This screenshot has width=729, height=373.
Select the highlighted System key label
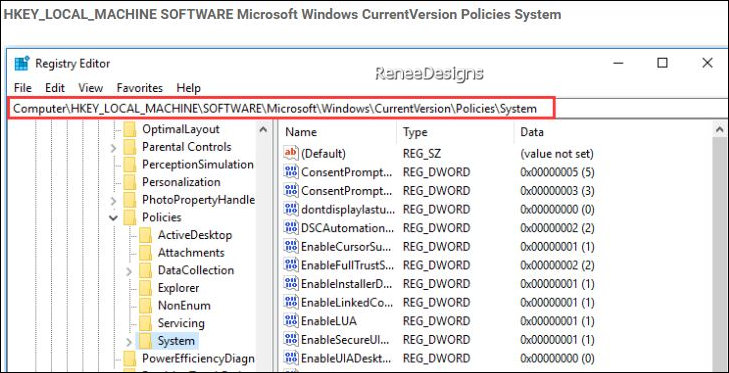176,341
